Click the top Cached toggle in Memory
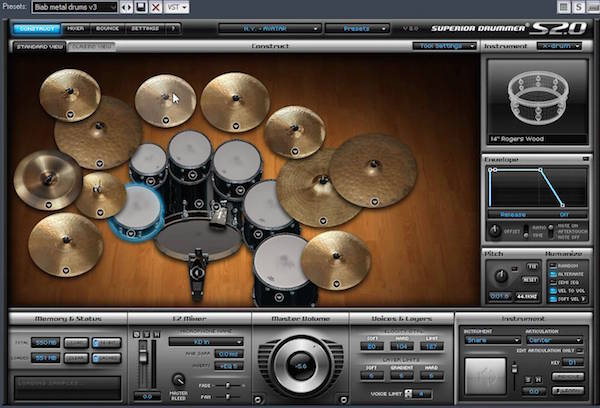 point(107,343)
